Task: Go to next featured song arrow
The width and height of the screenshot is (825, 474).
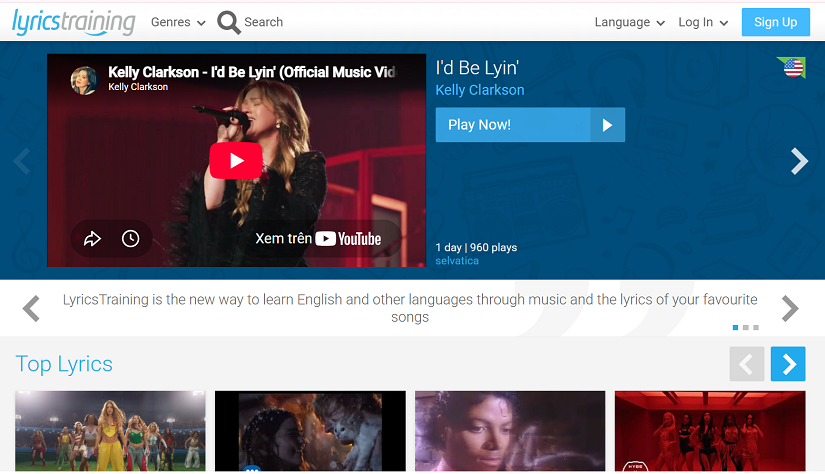Action: pos(799,161)
